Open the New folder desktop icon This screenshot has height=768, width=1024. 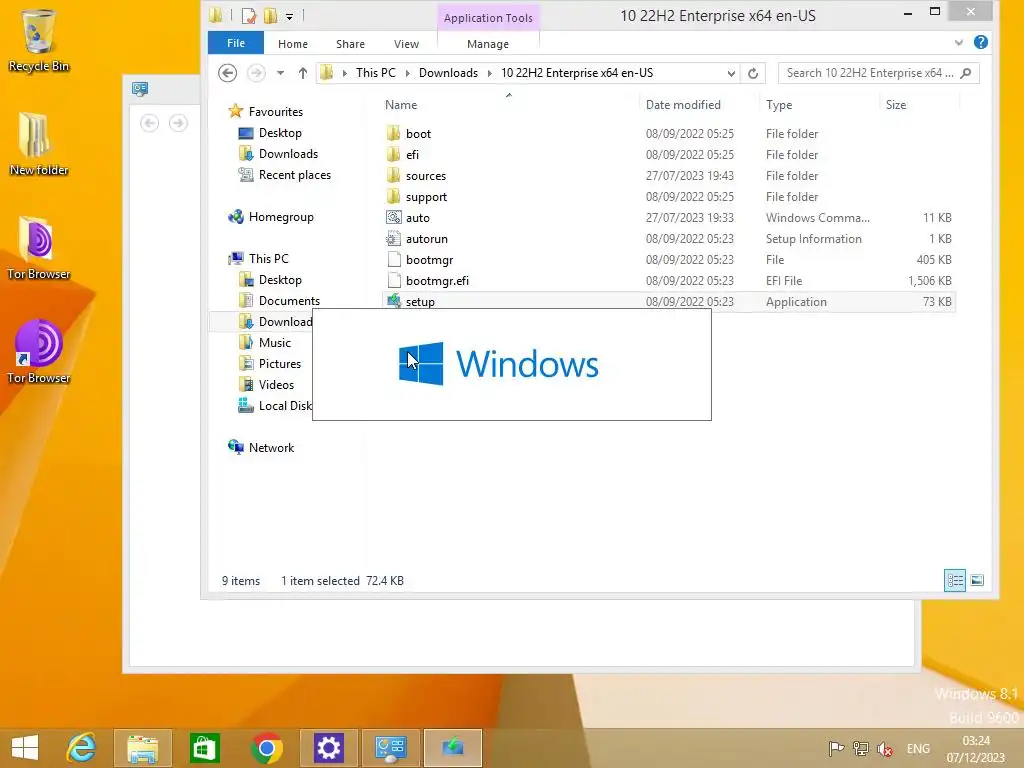click(39, 144)
